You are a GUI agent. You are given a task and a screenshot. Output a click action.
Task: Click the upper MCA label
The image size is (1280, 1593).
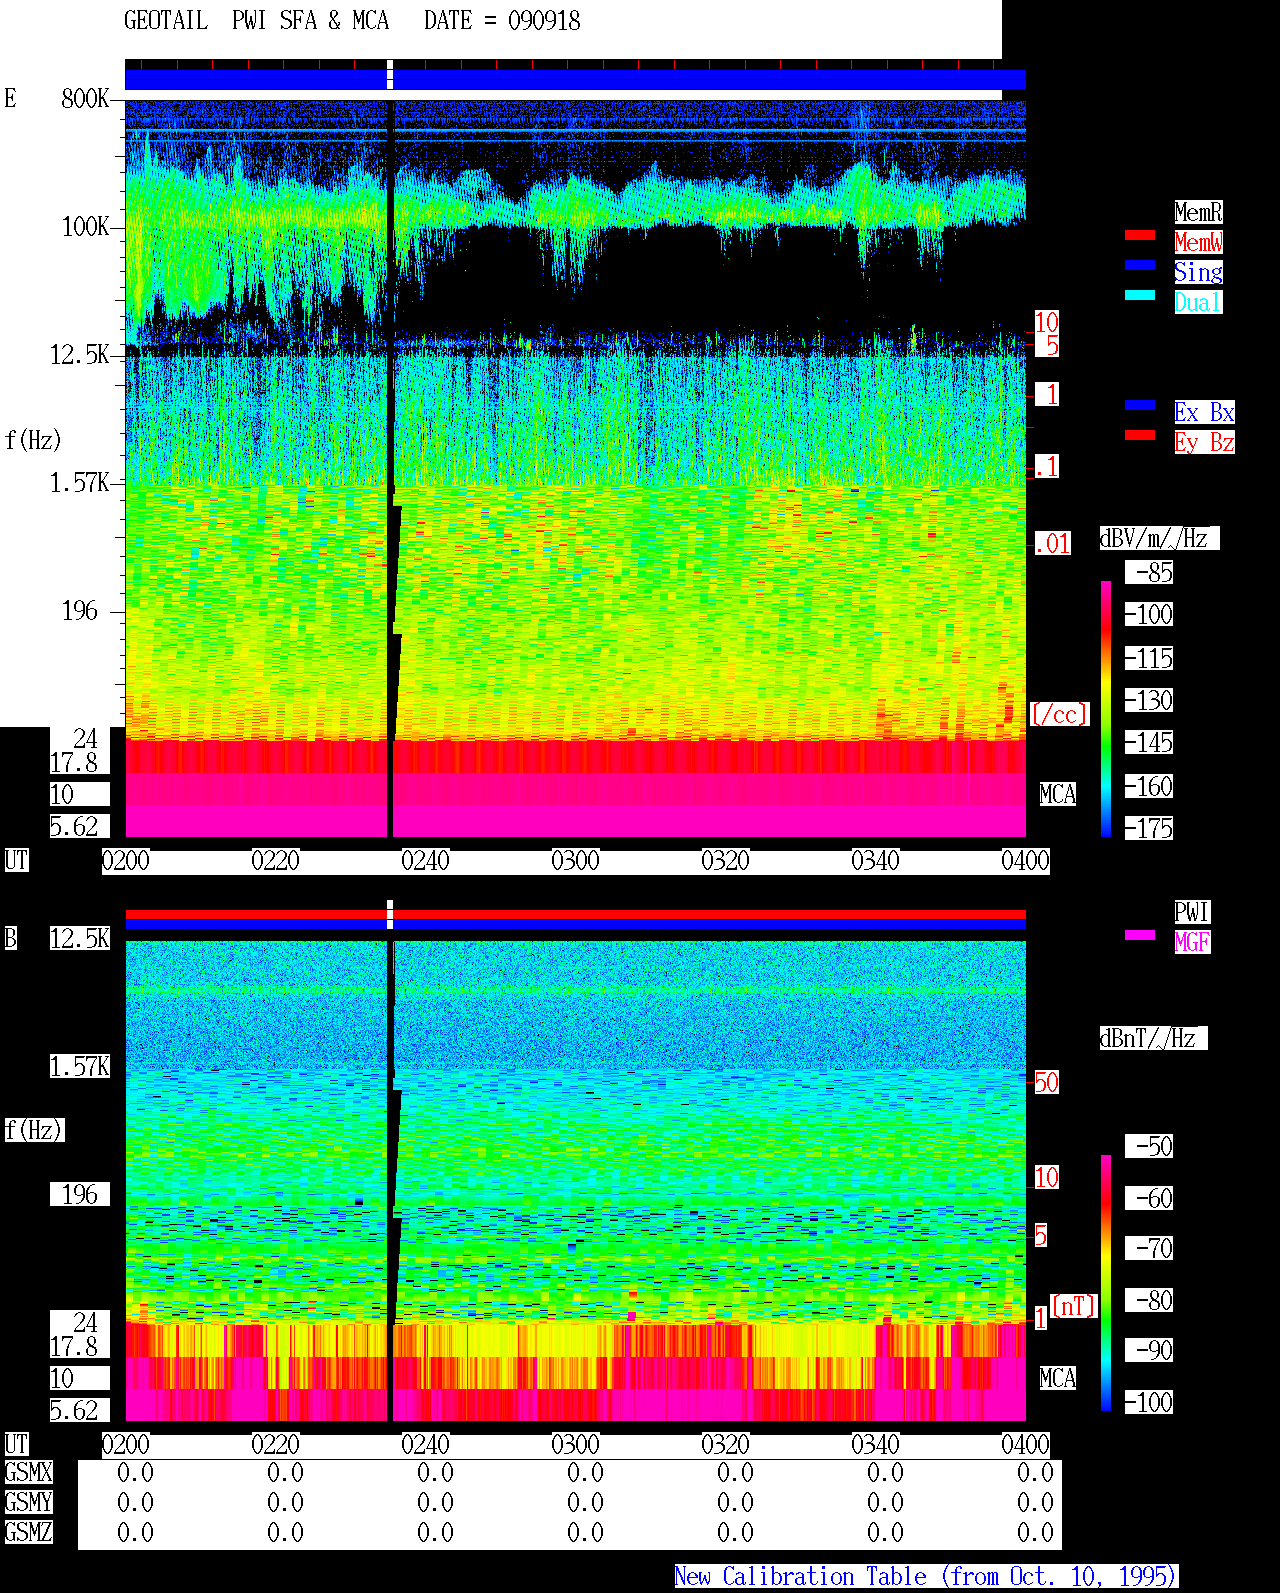click(x=1058, y=795)
